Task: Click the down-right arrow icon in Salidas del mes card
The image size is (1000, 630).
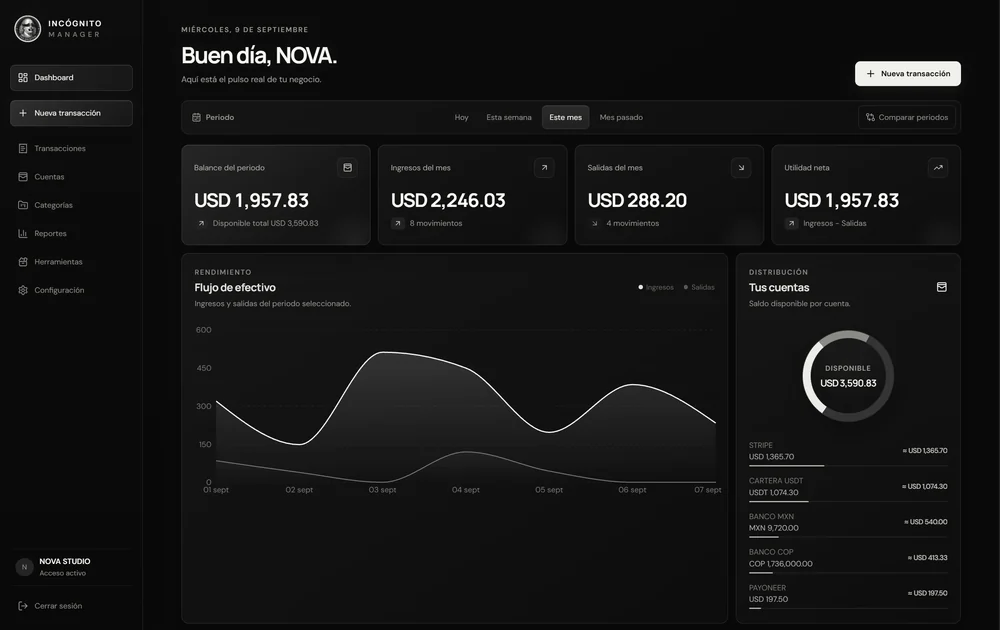Action: 741,168
